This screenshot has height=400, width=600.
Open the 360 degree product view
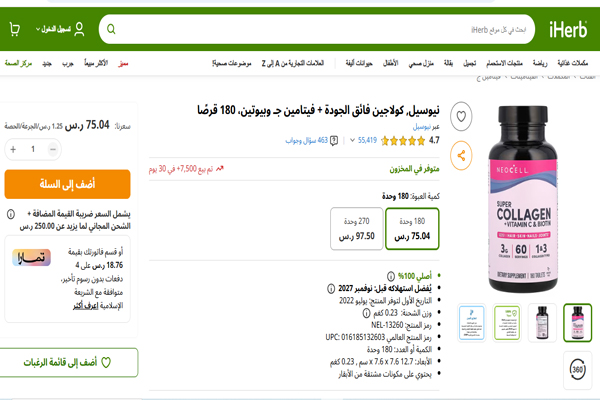[577, 370]
